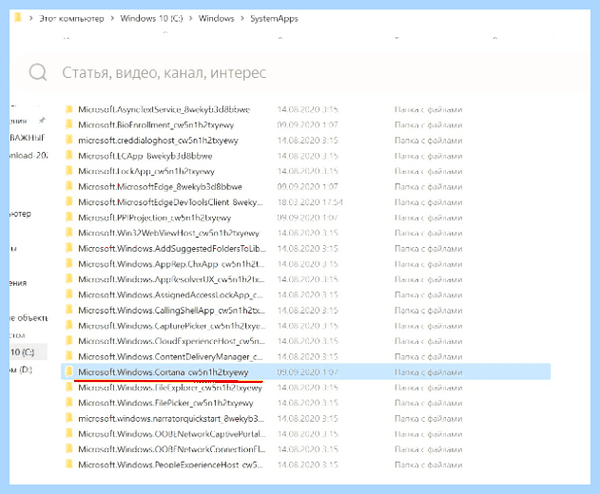Select folder icon of Windows.FileExplorer row

(x=69, y=387)
